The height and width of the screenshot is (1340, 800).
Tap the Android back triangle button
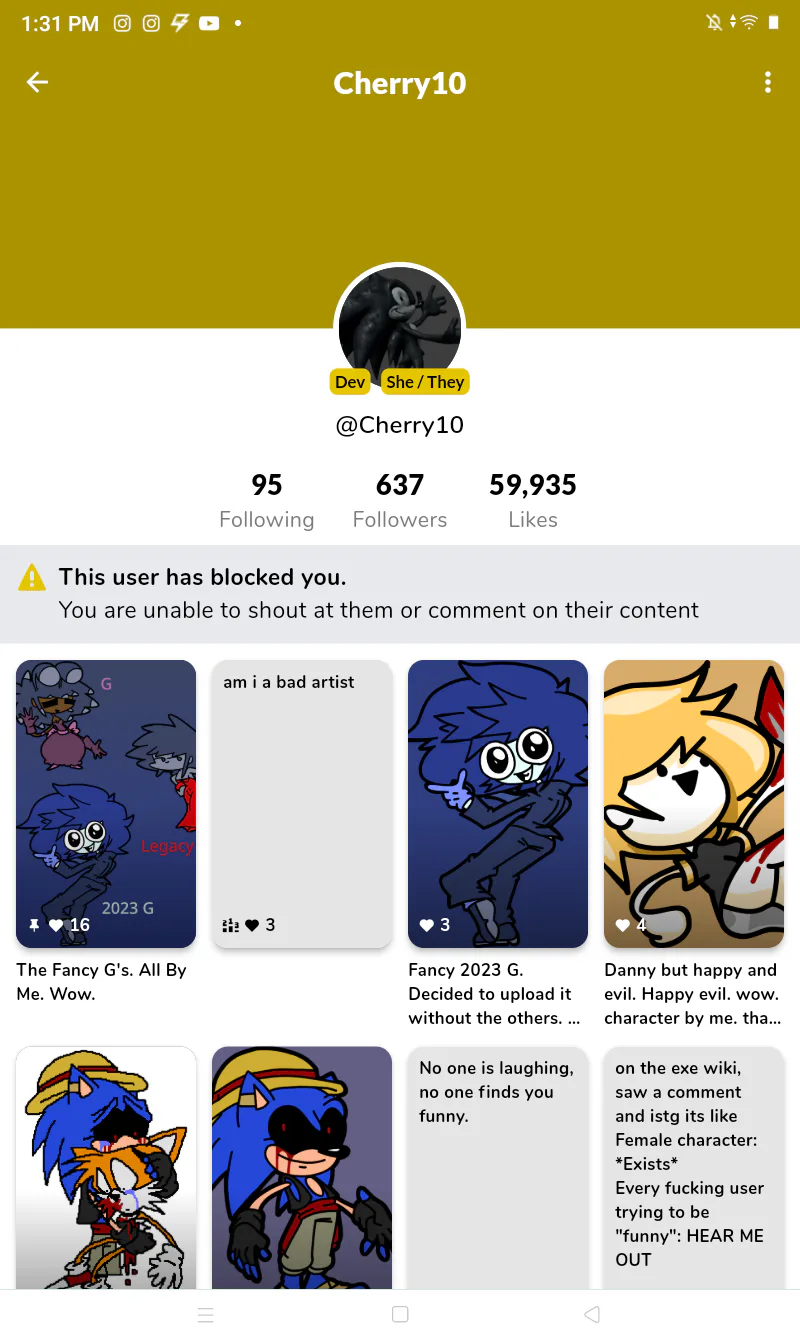[x=592, y=1315]
